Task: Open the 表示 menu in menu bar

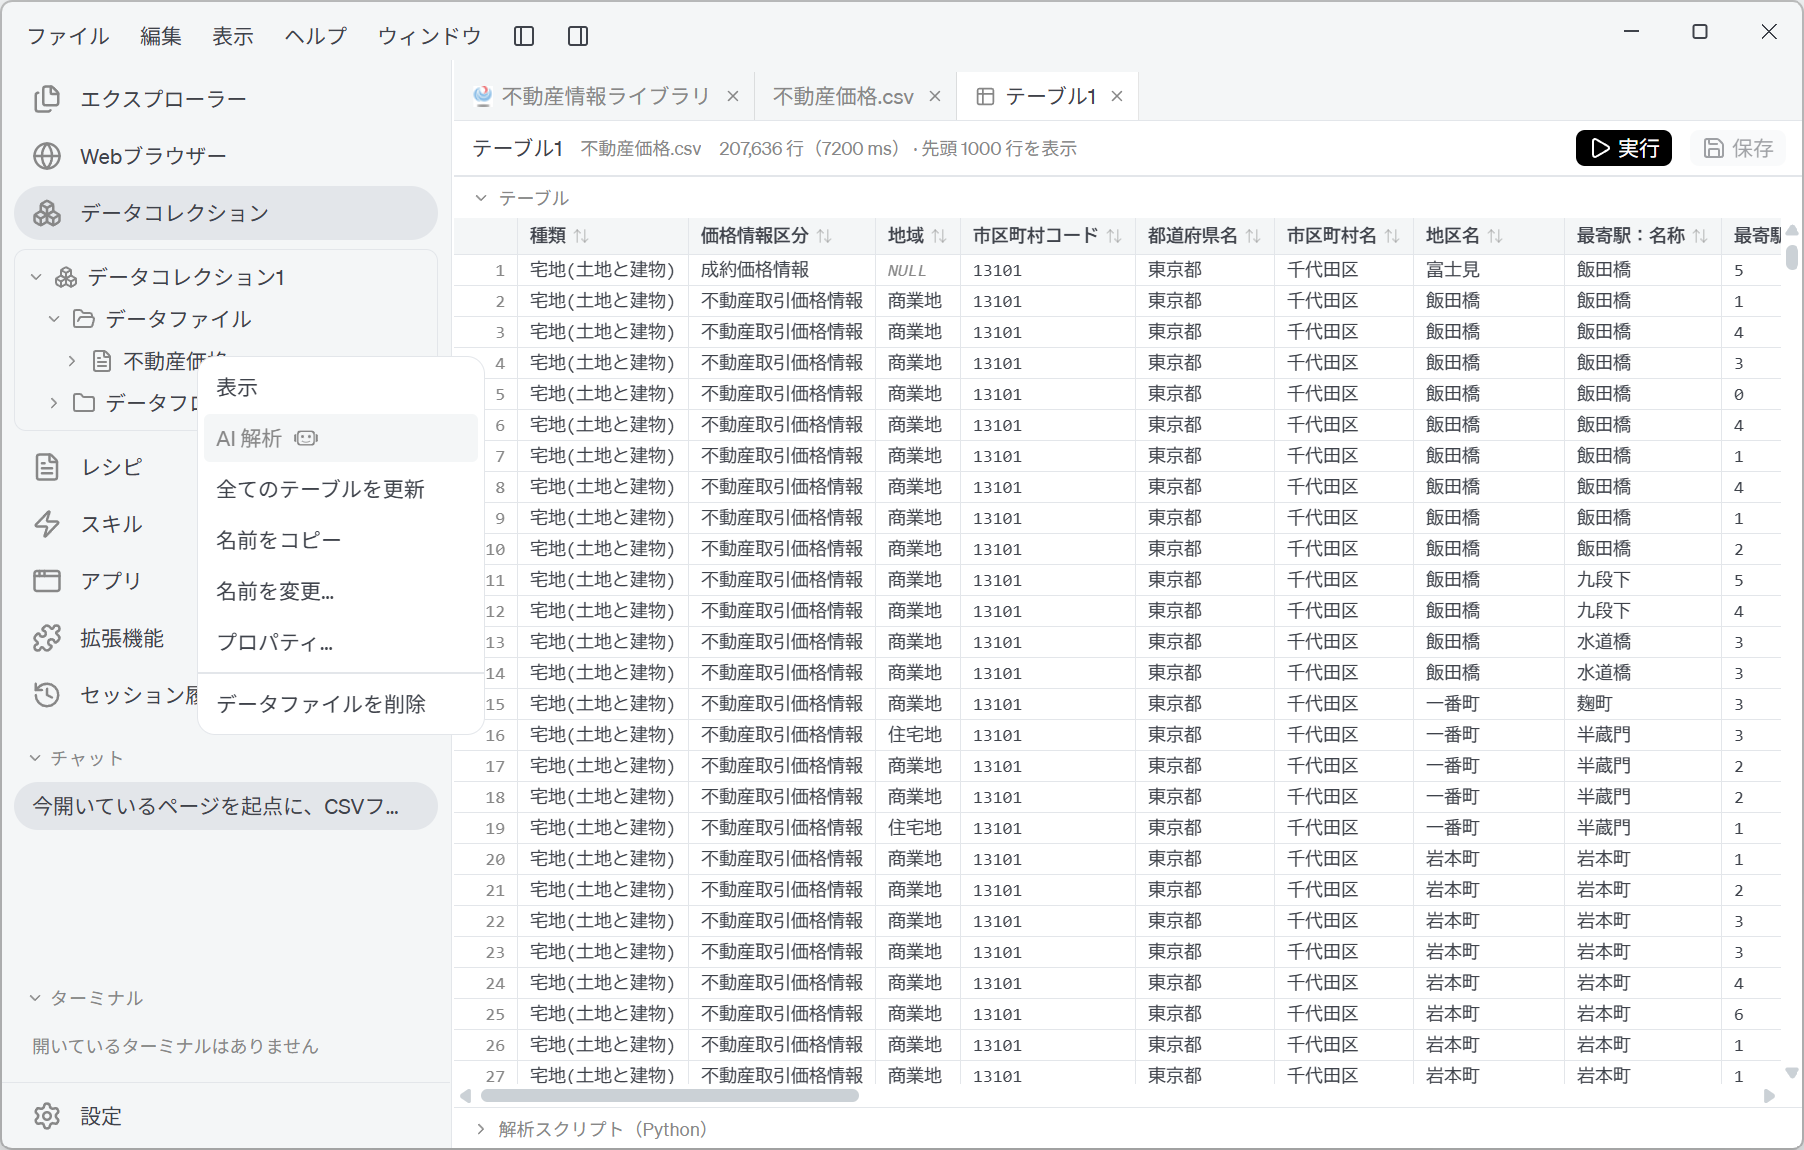Action: 233,36
